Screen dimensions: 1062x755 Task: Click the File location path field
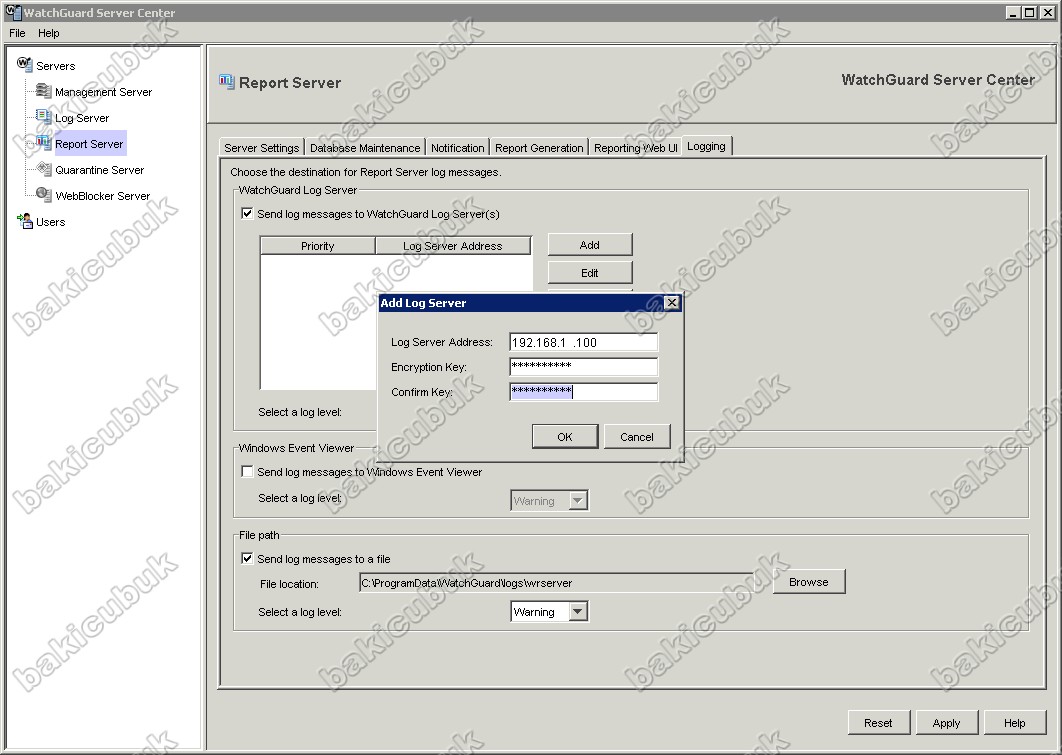pyautogui.click(x=557, y=583)
